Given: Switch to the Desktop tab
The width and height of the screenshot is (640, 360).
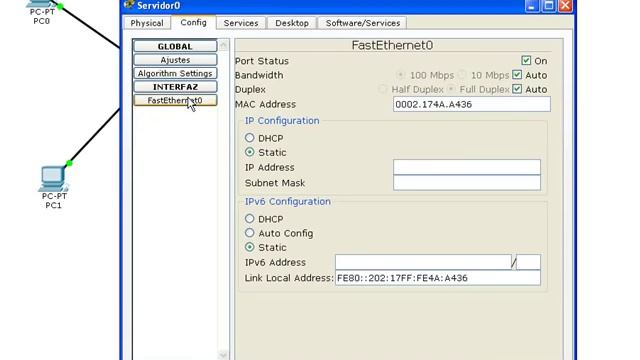Looking at the screenshot, I should pos(292,23).
